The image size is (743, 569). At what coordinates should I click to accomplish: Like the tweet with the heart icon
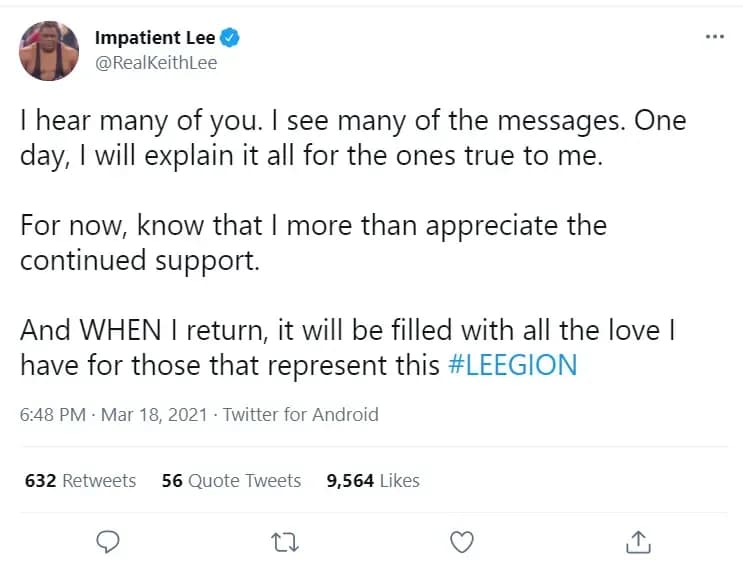pos(461,541)
